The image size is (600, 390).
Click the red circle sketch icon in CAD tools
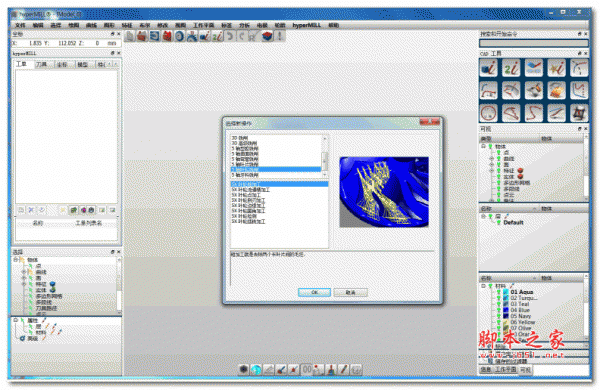coord(488,113)
